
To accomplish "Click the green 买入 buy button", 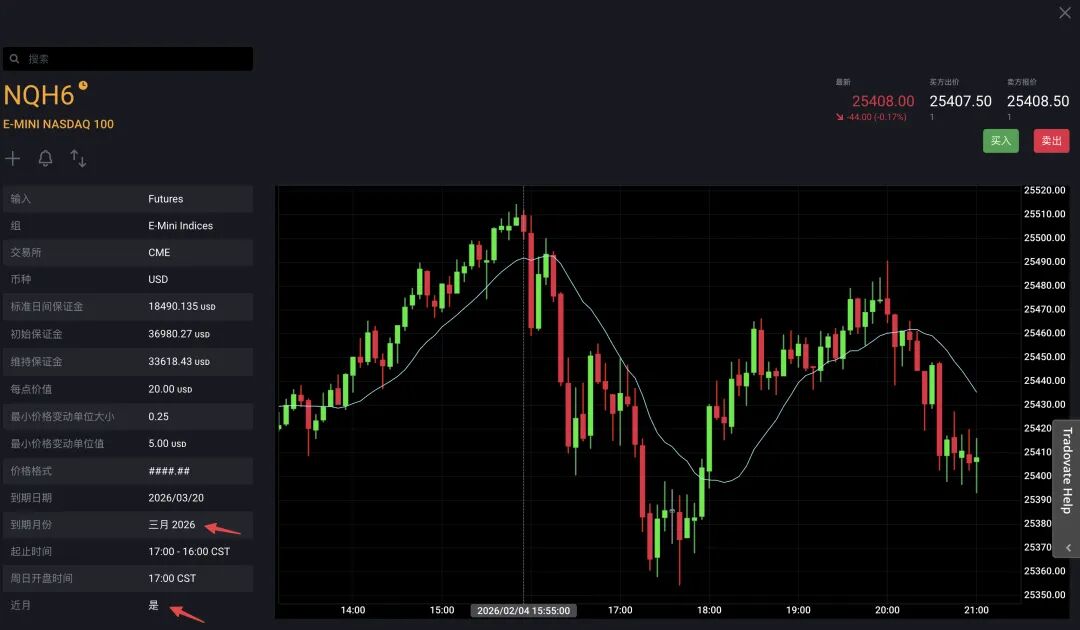I will point(1000,141).
